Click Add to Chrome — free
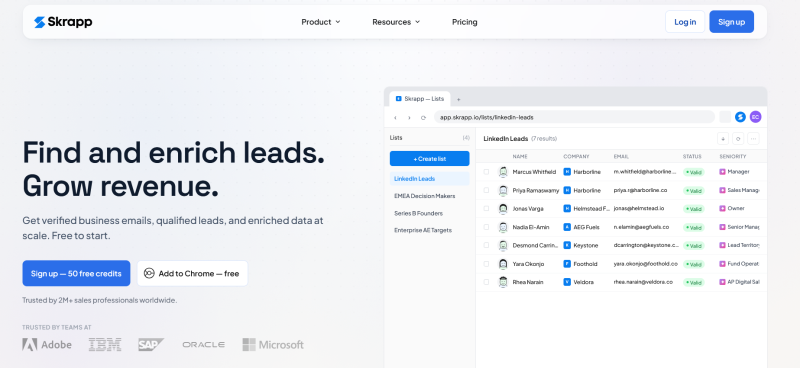 point(192,274)
